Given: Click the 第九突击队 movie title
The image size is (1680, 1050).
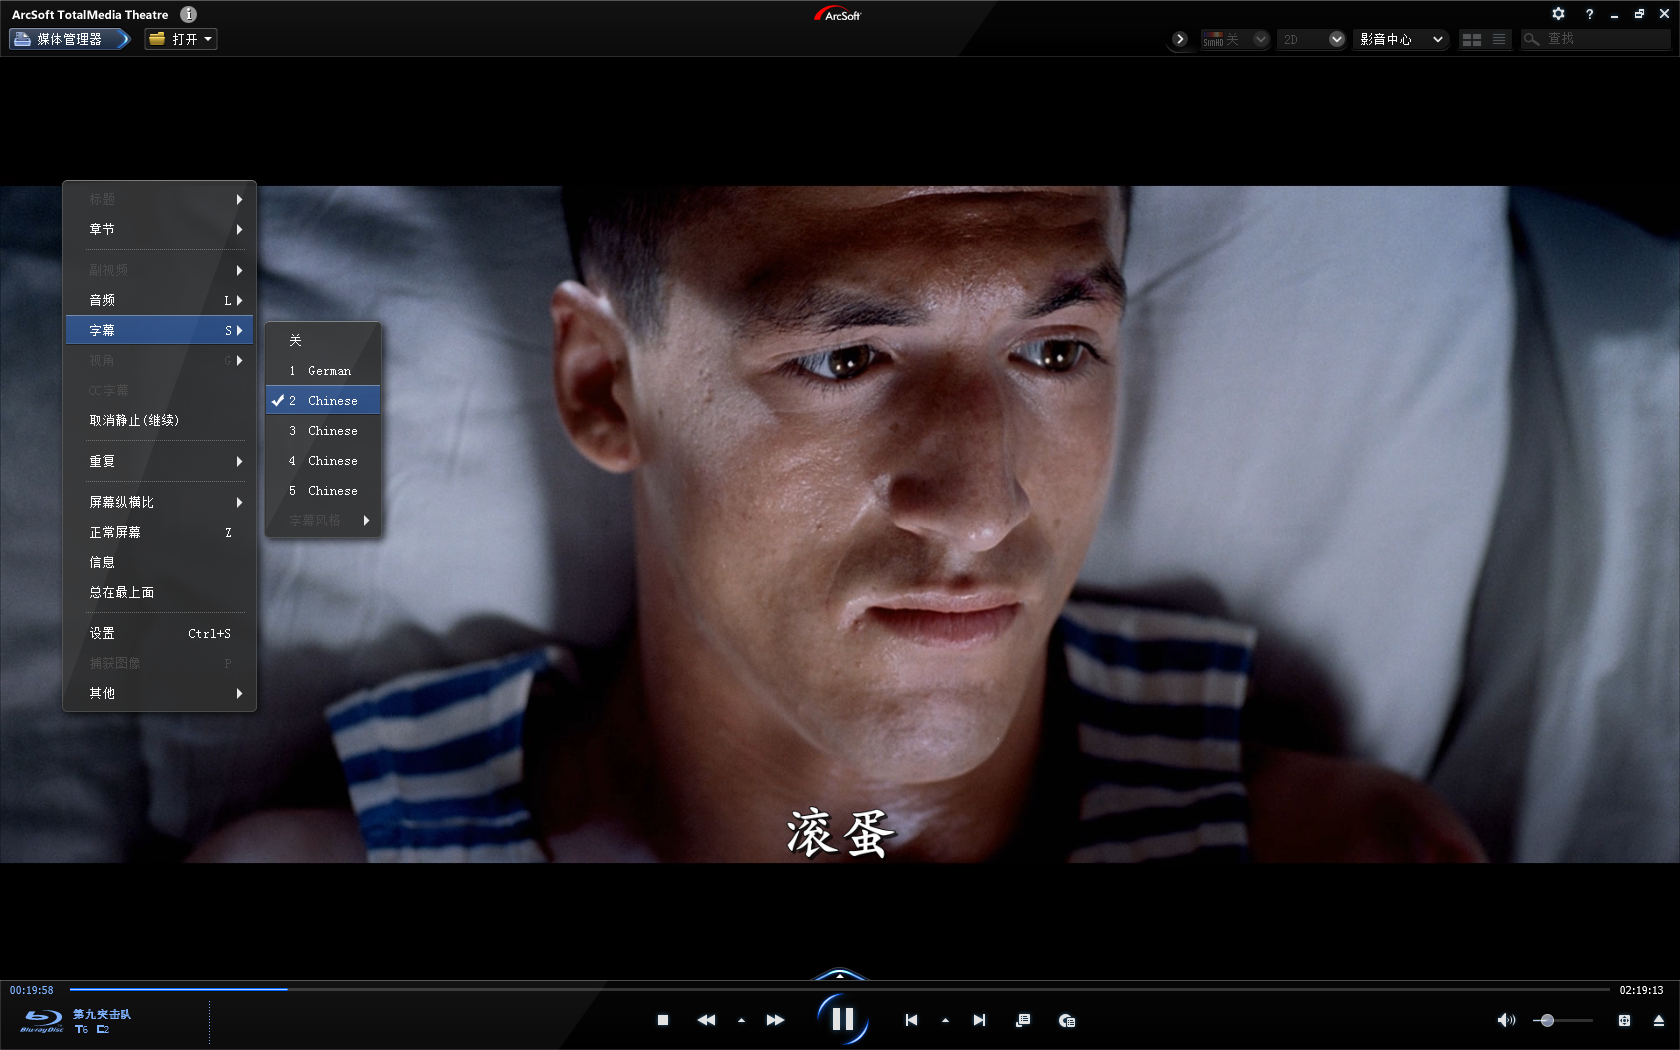Looking at the screenshot, I should tap(102, 1014).
